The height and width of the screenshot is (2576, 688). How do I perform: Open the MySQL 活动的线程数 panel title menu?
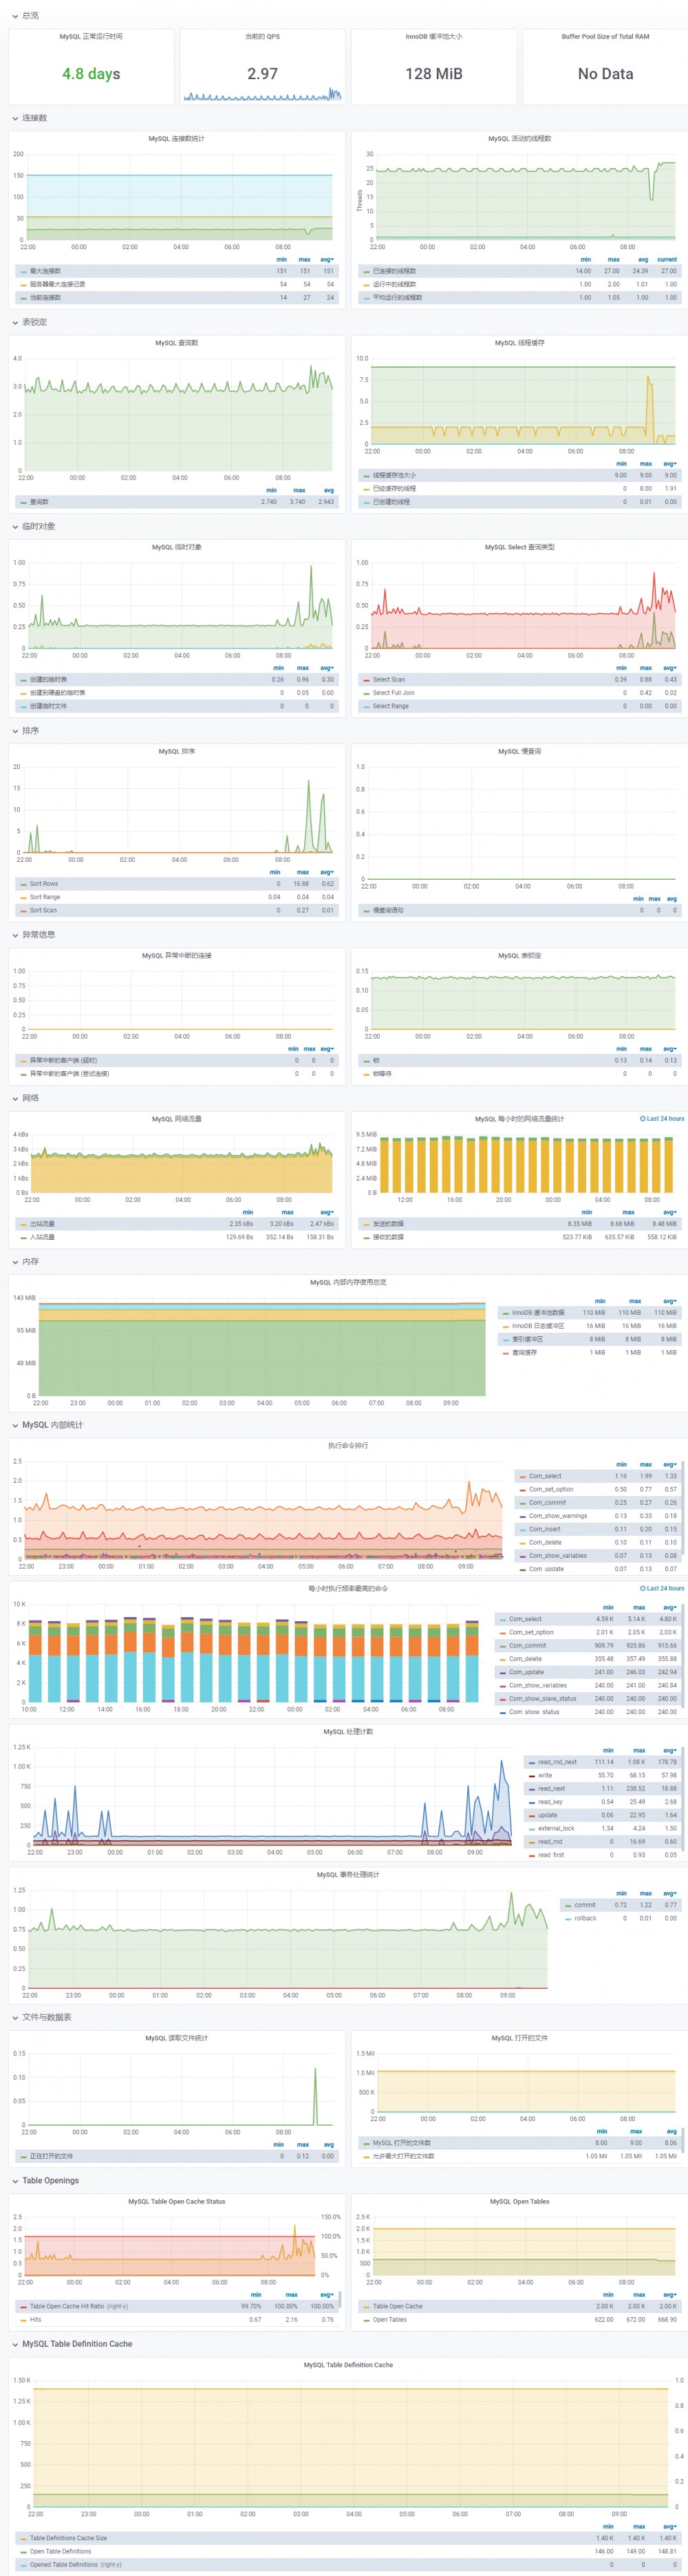point(520,139)
